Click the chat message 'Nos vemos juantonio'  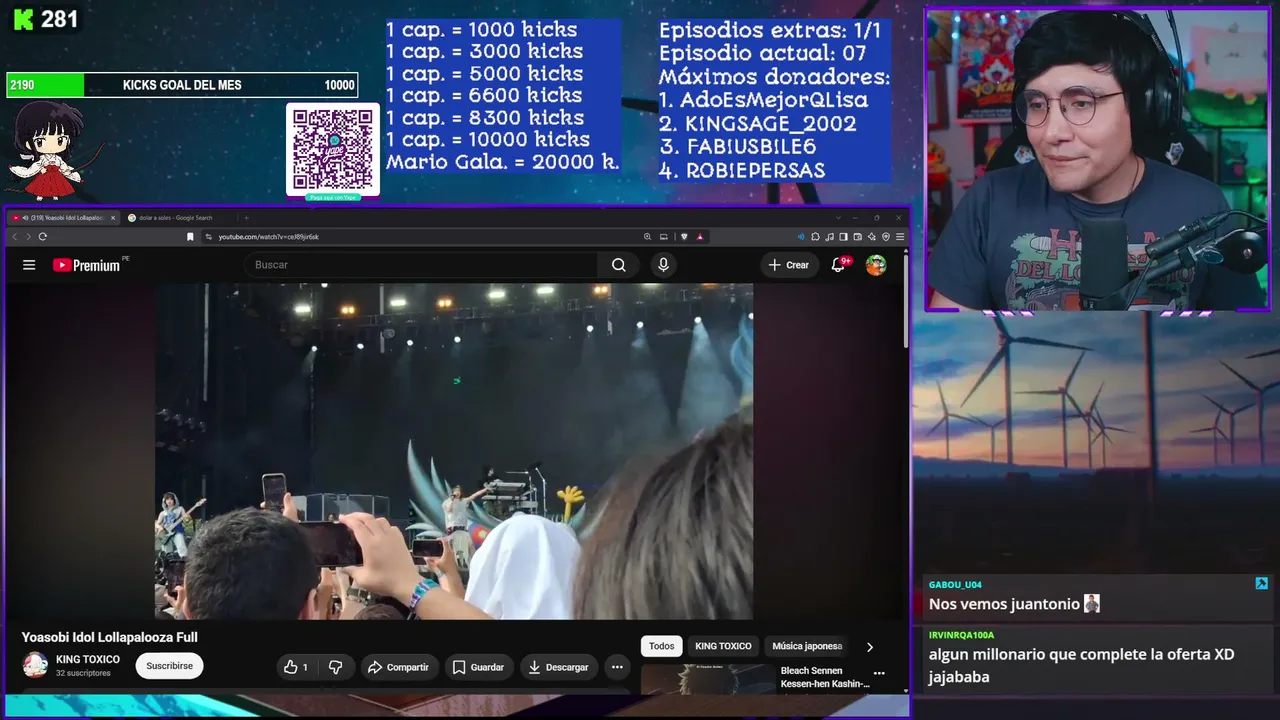tap(1004, 604)
